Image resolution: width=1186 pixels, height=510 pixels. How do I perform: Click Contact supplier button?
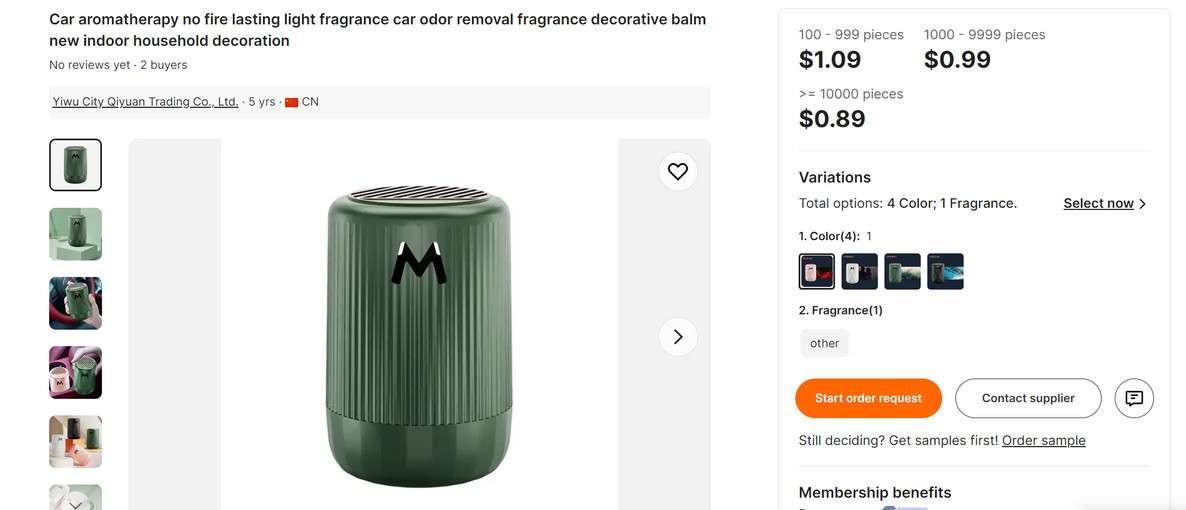click(1028, 398)
